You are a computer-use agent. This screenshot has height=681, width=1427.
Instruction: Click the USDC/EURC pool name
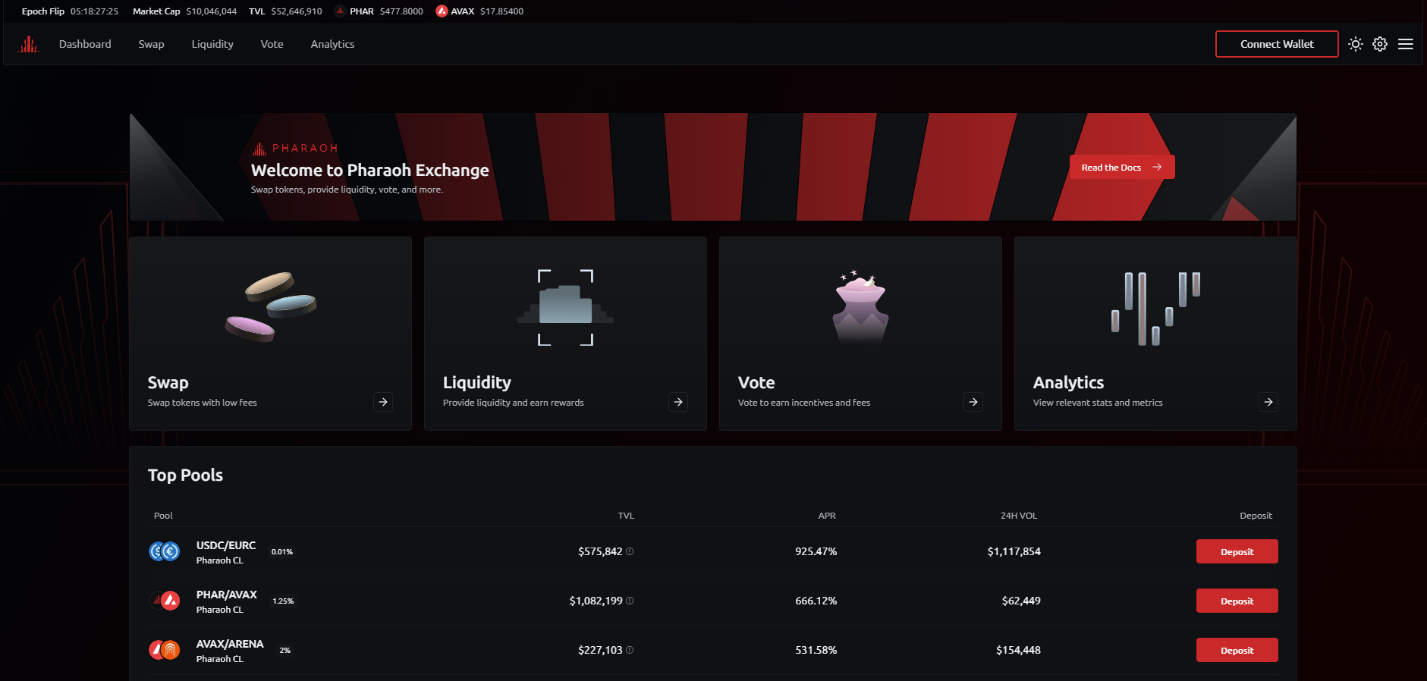click(226, 545)
